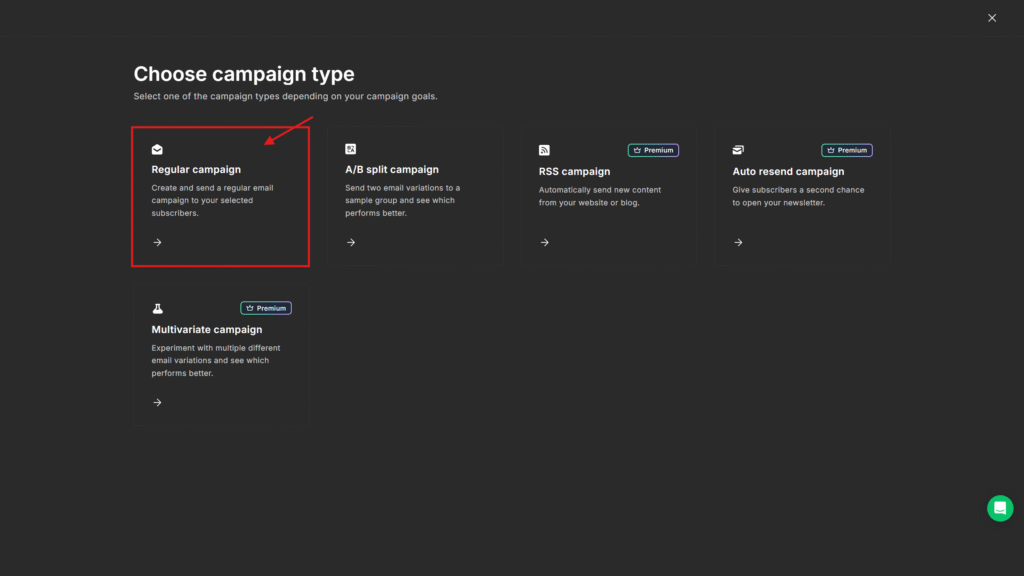This screenshot has width=1024, height=576.
Task: Click the RSS campaign feed icon
Action: point(544,150)
